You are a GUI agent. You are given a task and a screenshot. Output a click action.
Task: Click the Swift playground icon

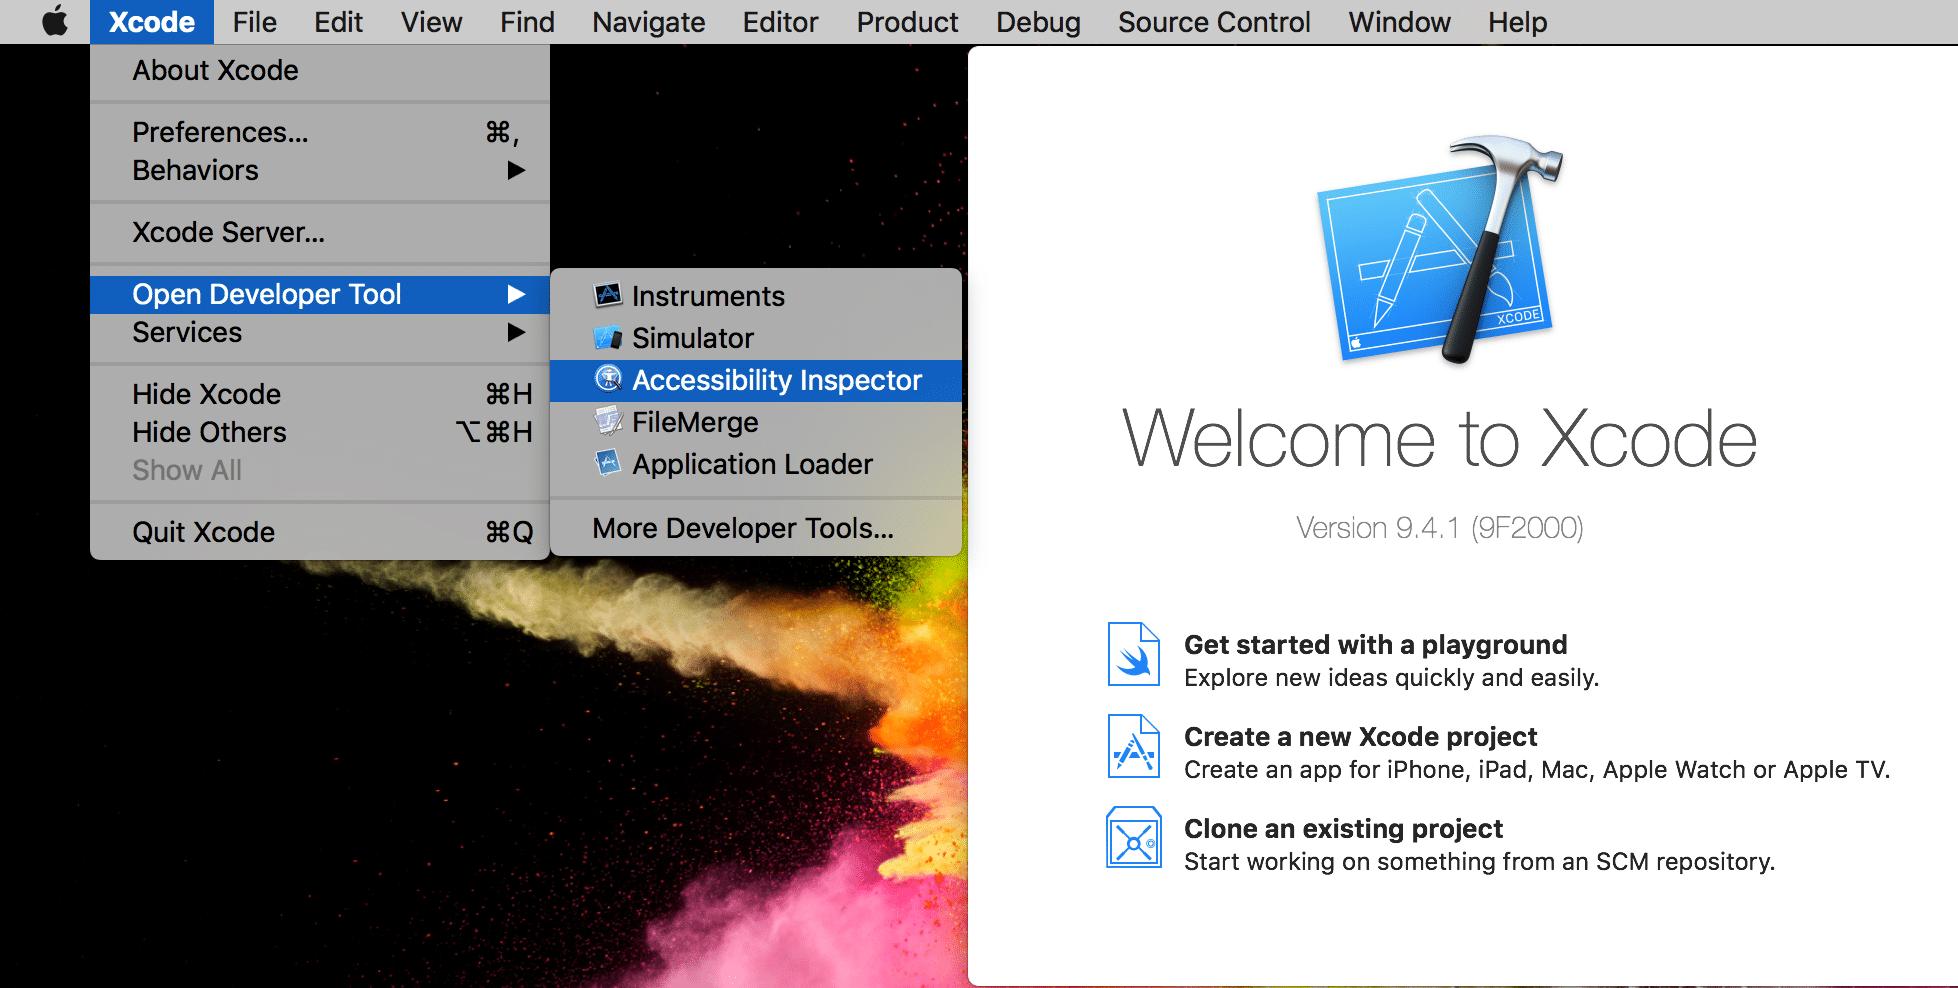click(1133, 653)
